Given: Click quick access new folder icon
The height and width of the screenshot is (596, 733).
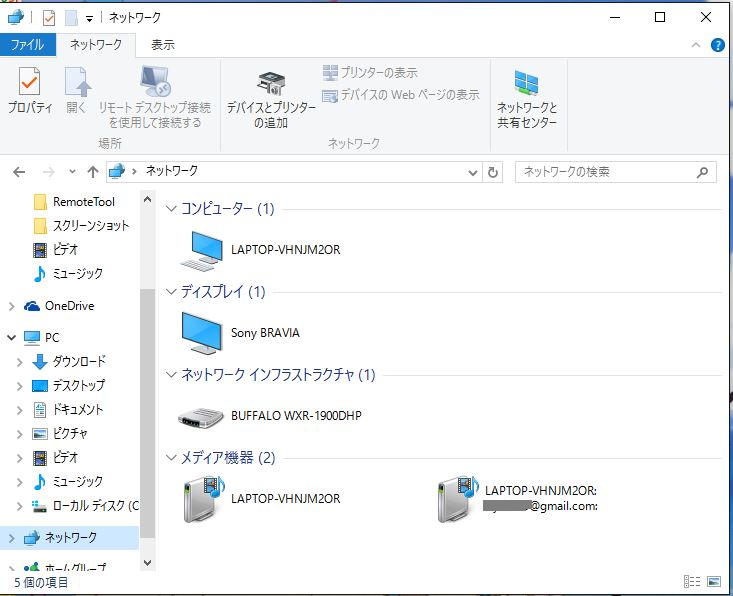Looking at the screenshot, I should pyautogui.click(x=71, y=18).
